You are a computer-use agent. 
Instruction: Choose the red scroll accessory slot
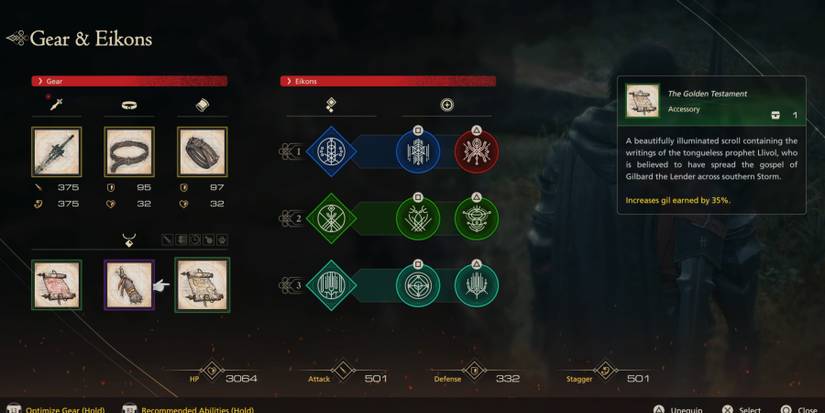(56, 285)
